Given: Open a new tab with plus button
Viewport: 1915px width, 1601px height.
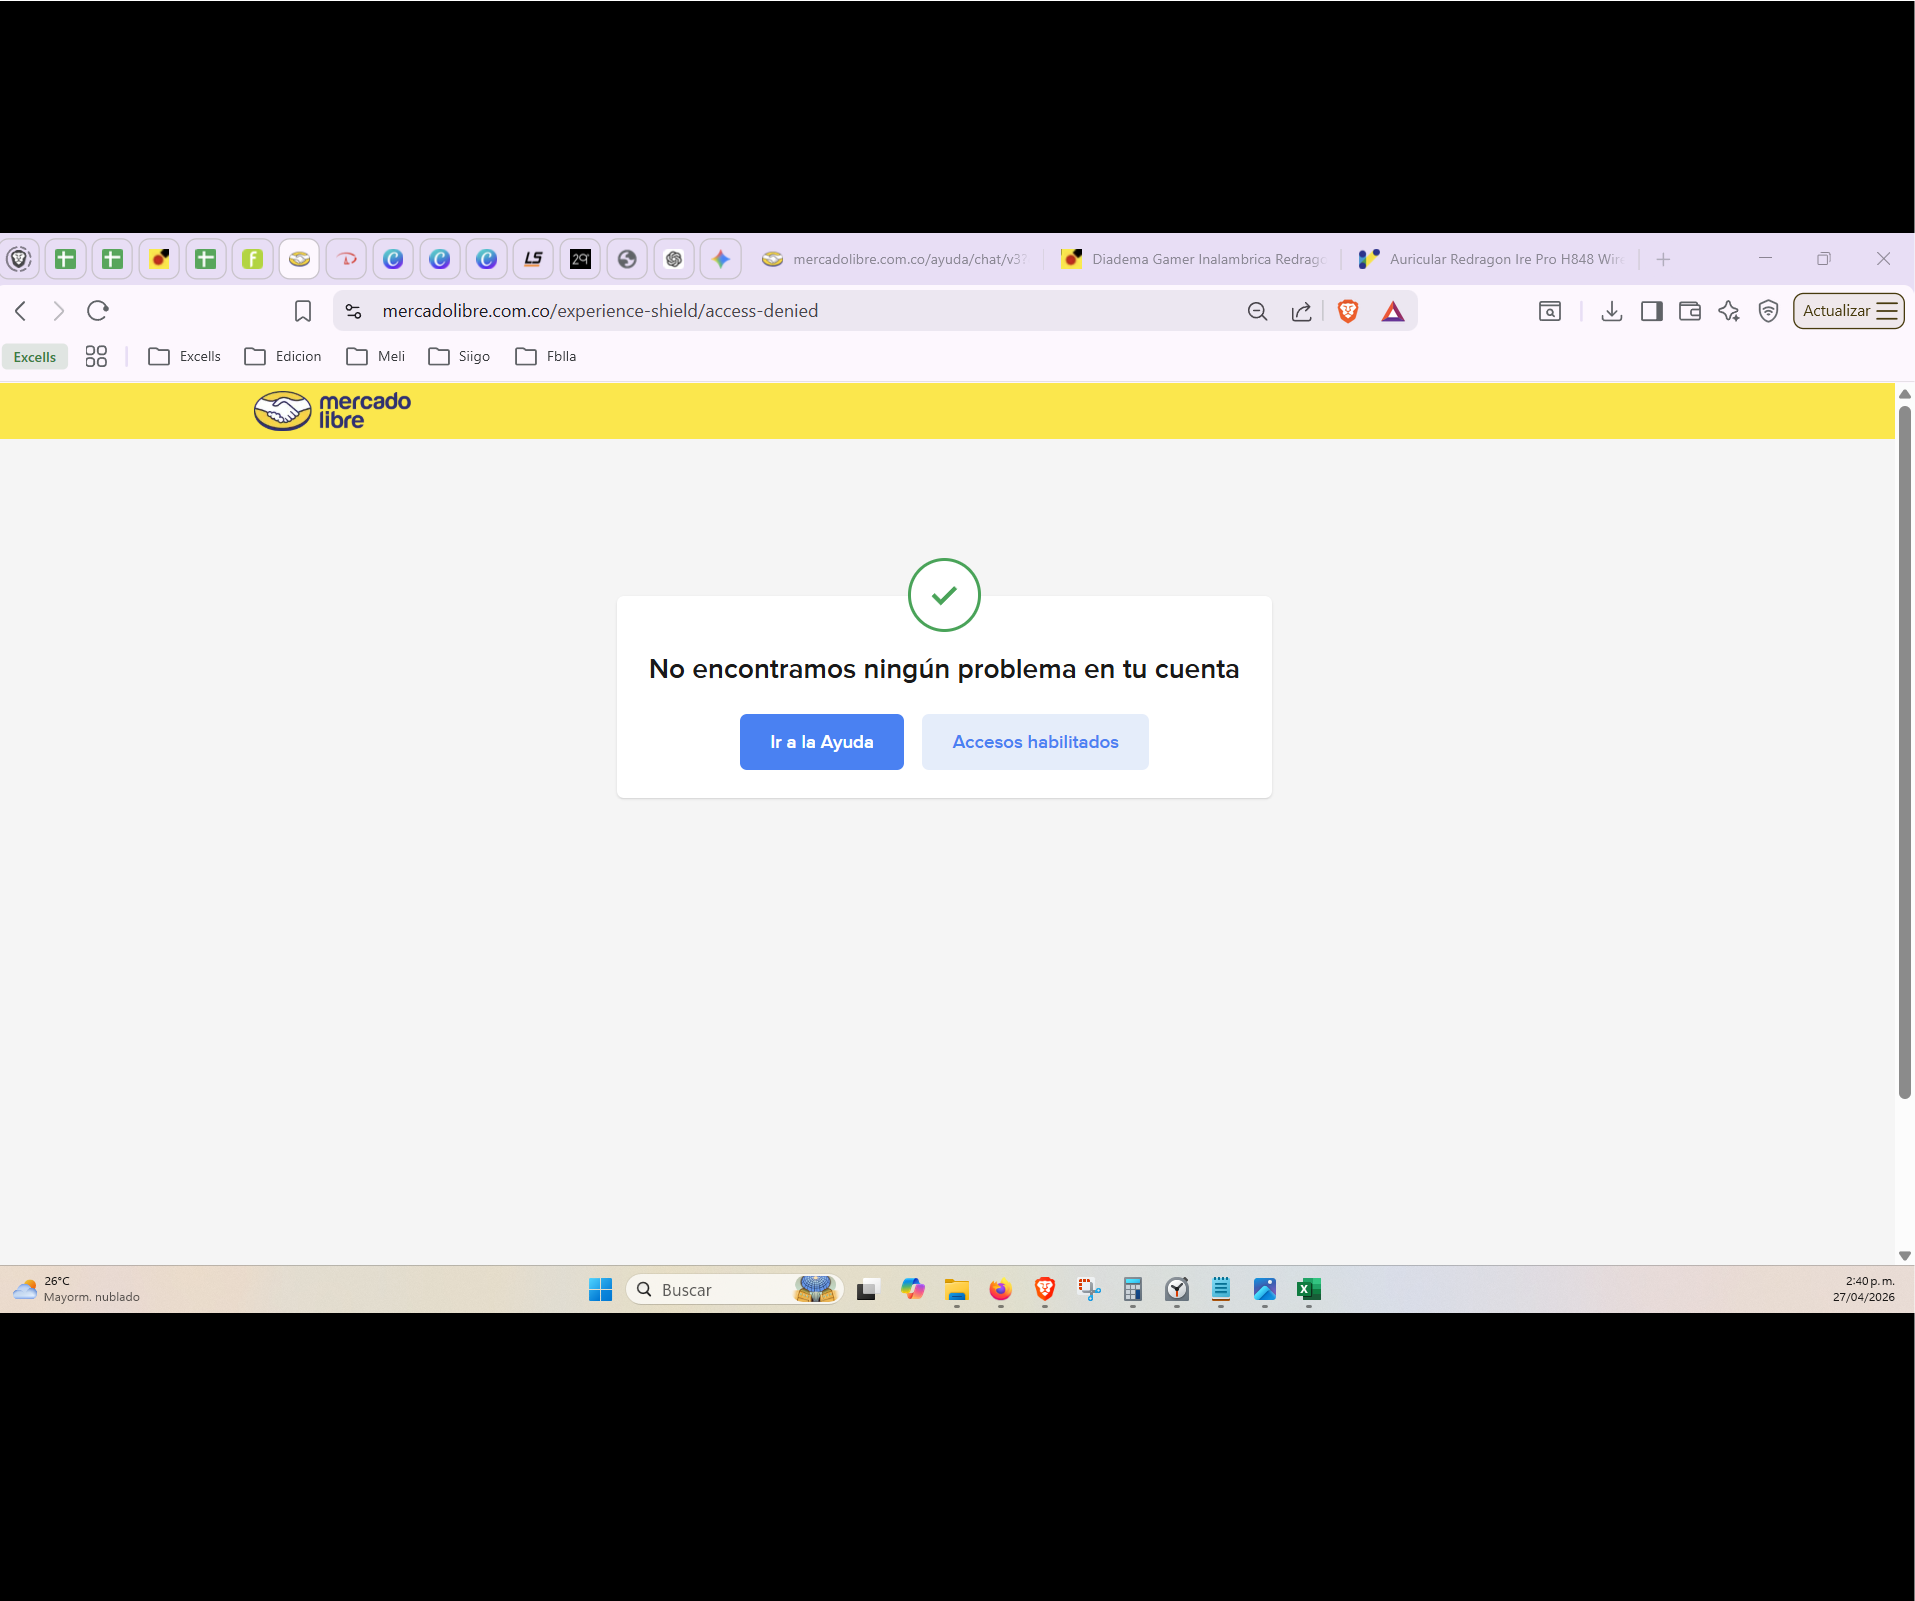Looking at the screenshot, I should coord(1663,259).
